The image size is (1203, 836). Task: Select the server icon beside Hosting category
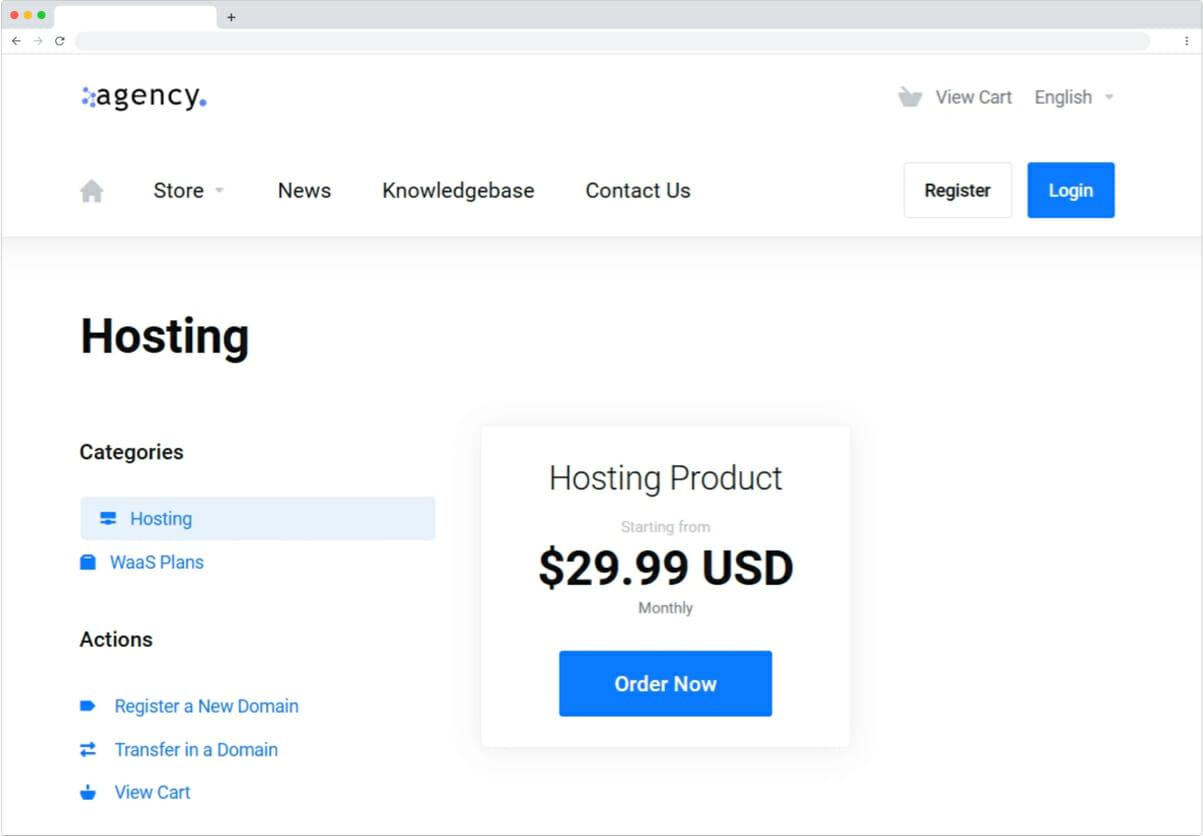(107, 518)
